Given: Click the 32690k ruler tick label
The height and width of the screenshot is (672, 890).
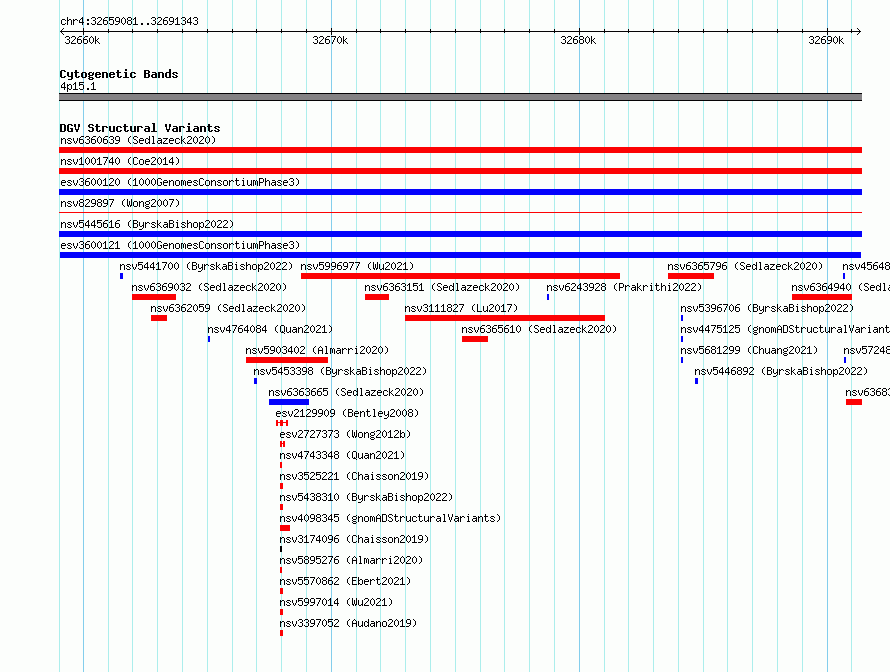Looking at the screenshot, I should (x=826, y=40).
